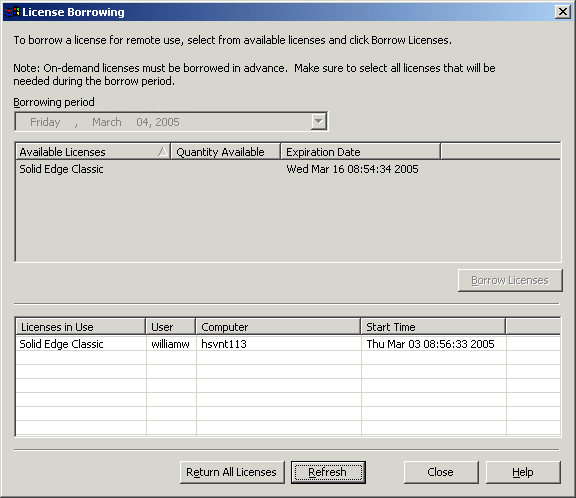Open Help for License Borrowing
The image size is (576, 498).
[x=523, y=472]
